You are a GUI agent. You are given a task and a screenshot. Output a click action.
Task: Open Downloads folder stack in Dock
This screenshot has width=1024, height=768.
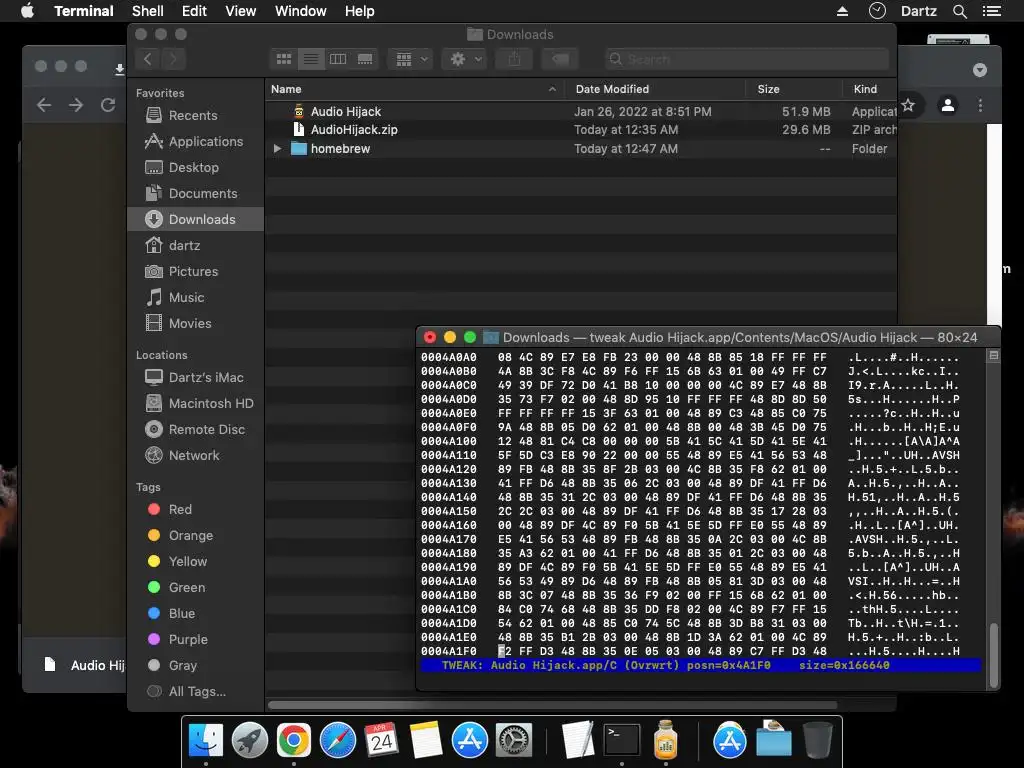[774, 741]
